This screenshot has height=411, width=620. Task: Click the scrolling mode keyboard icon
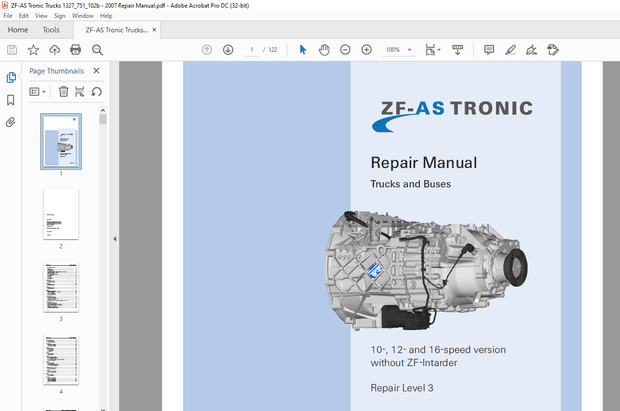pyautogui.click(x=457, y=50)
